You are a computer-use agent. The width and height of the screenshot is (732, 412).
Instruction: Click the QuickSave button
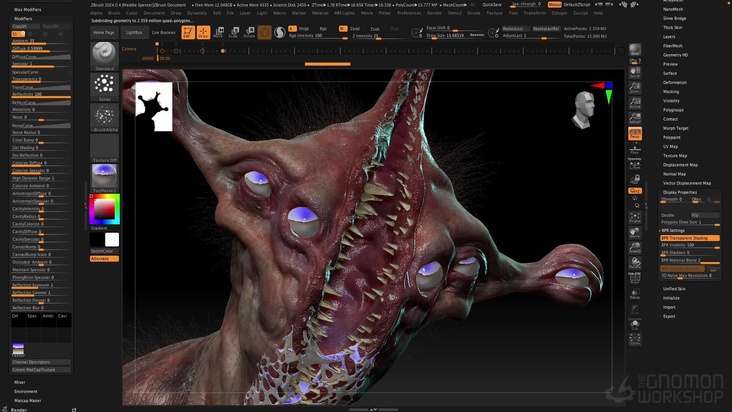[x=492, y=5]
